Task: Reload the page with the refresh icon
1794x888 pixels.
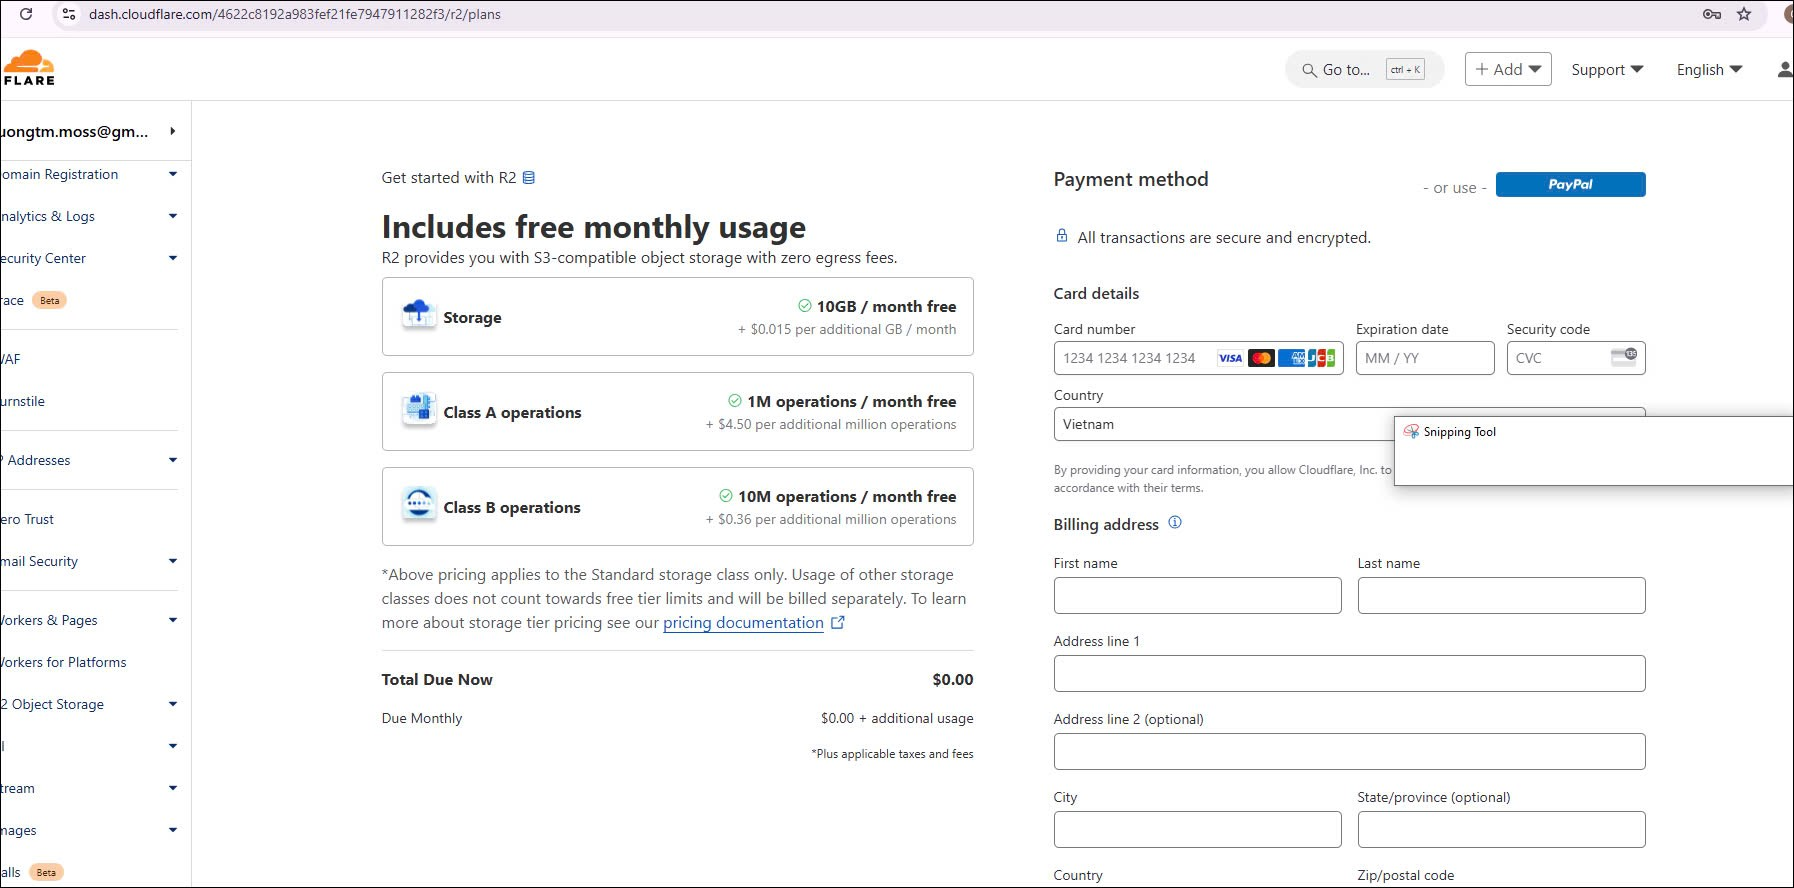Action: click(26, 14)
